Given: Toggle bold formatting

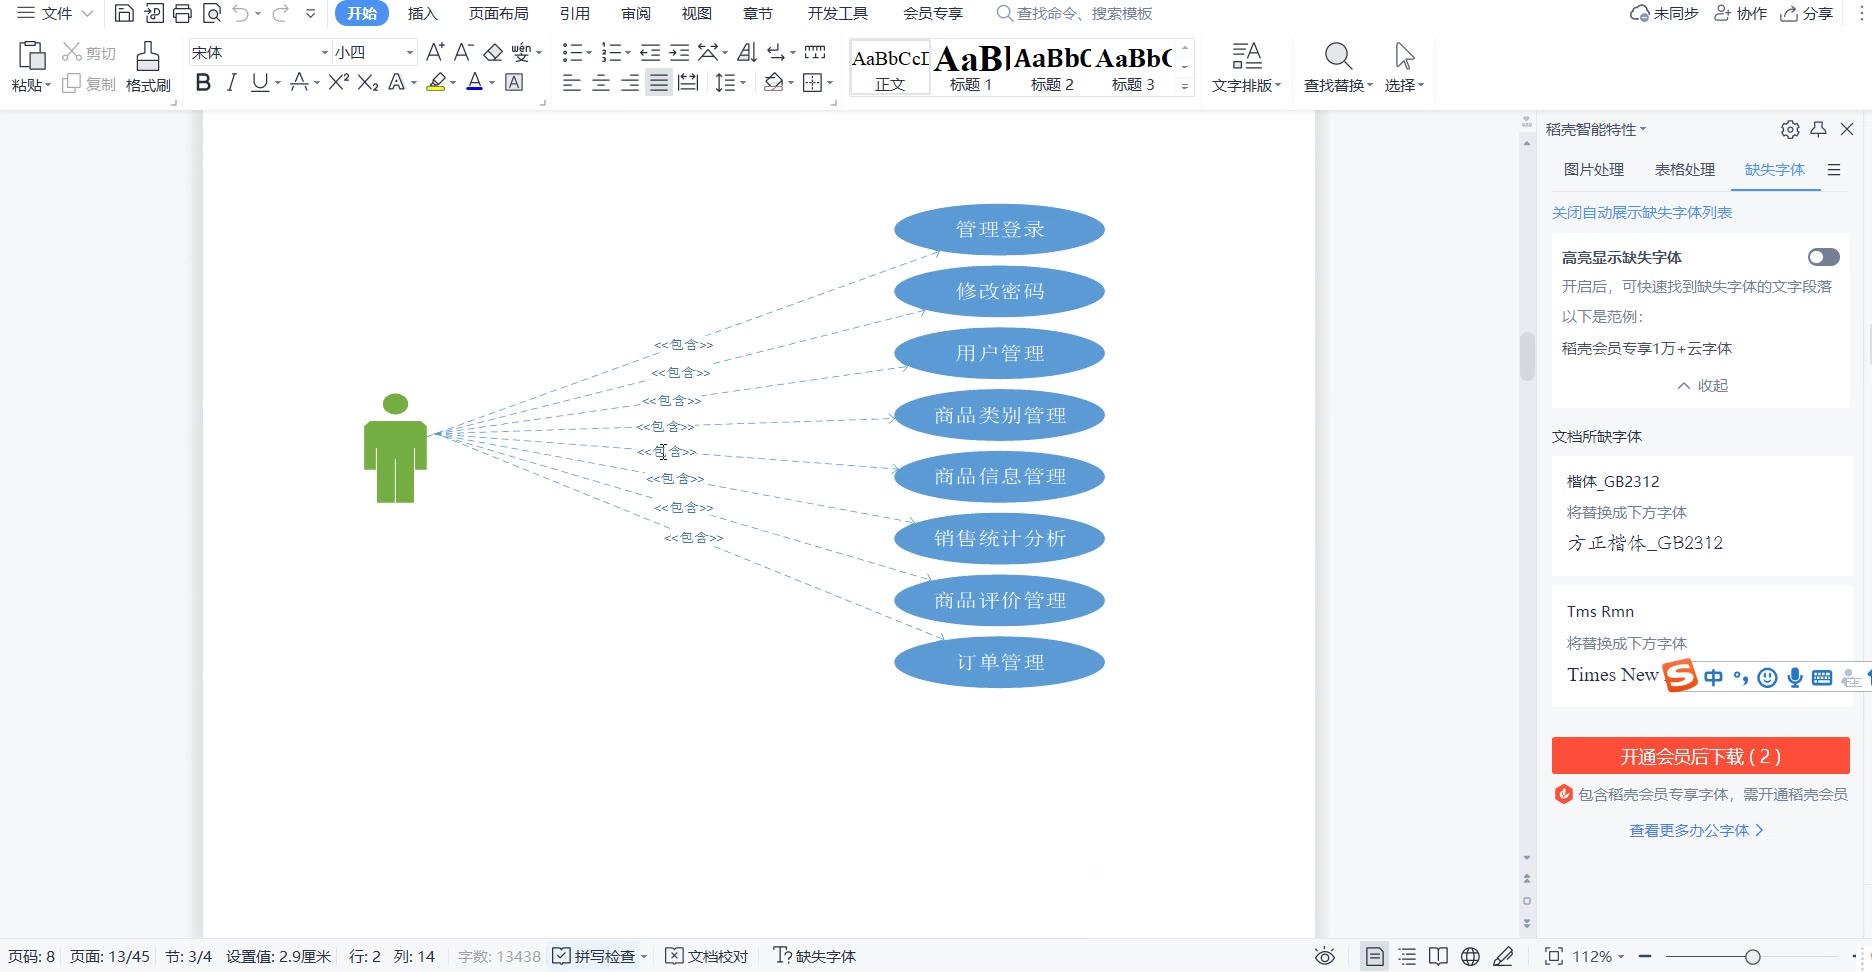Looking at the screenshot, I should pos(203,82).
